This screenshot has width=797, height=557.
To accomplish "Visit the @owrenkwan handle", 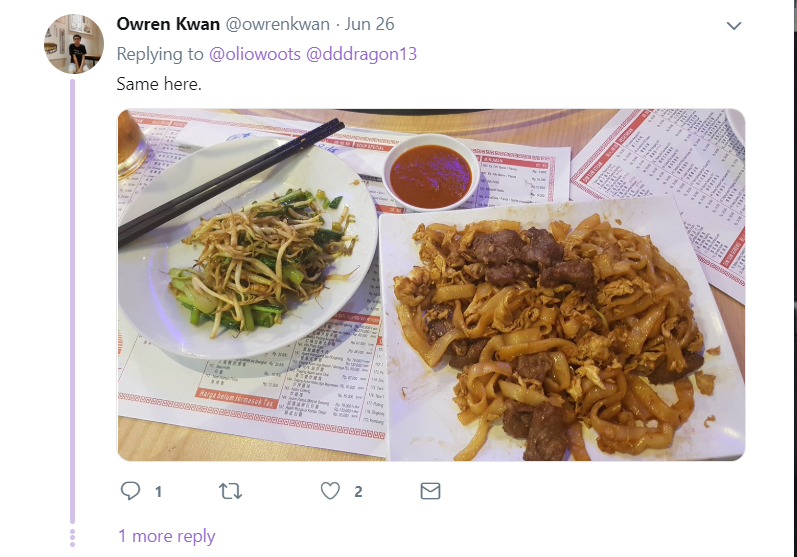I will 278,24.
